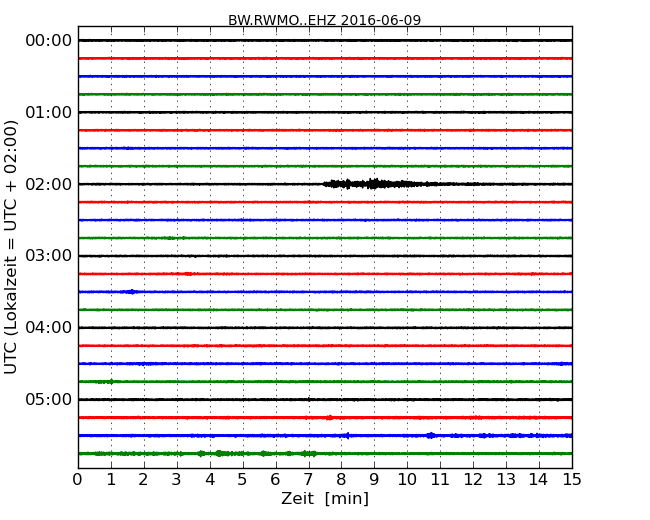Click the x-axis tick label 3
Screen dimensions: 650x520
[177, 480]
